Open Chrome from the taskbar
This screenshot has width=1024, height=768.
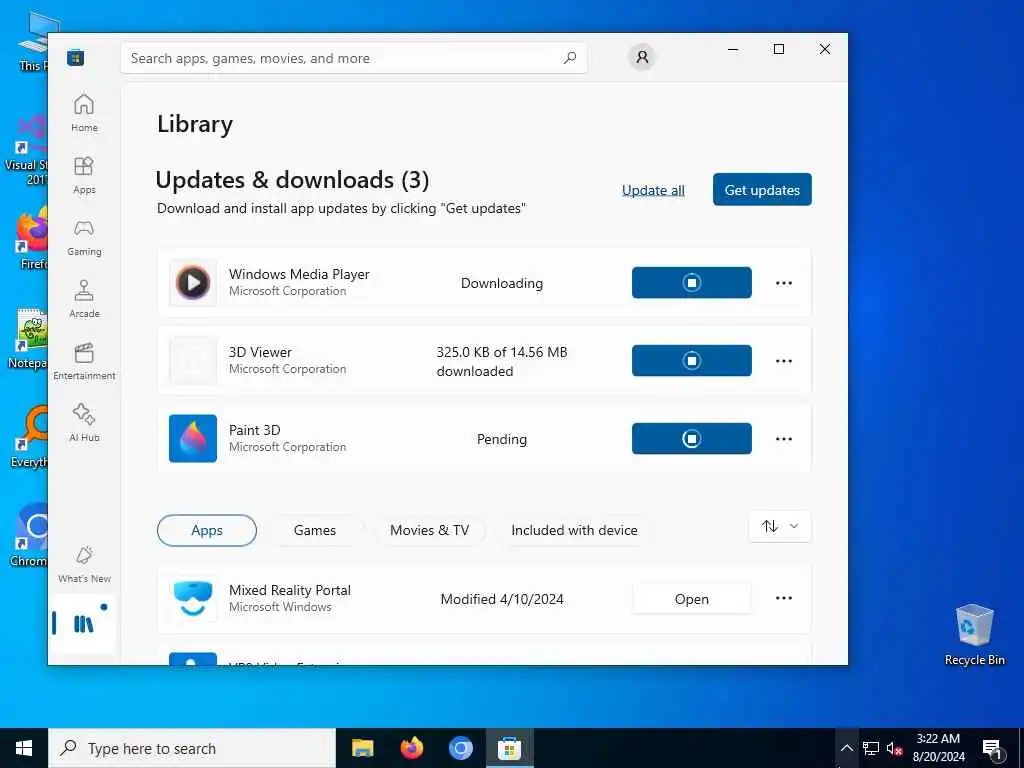[x=460, y=748]
